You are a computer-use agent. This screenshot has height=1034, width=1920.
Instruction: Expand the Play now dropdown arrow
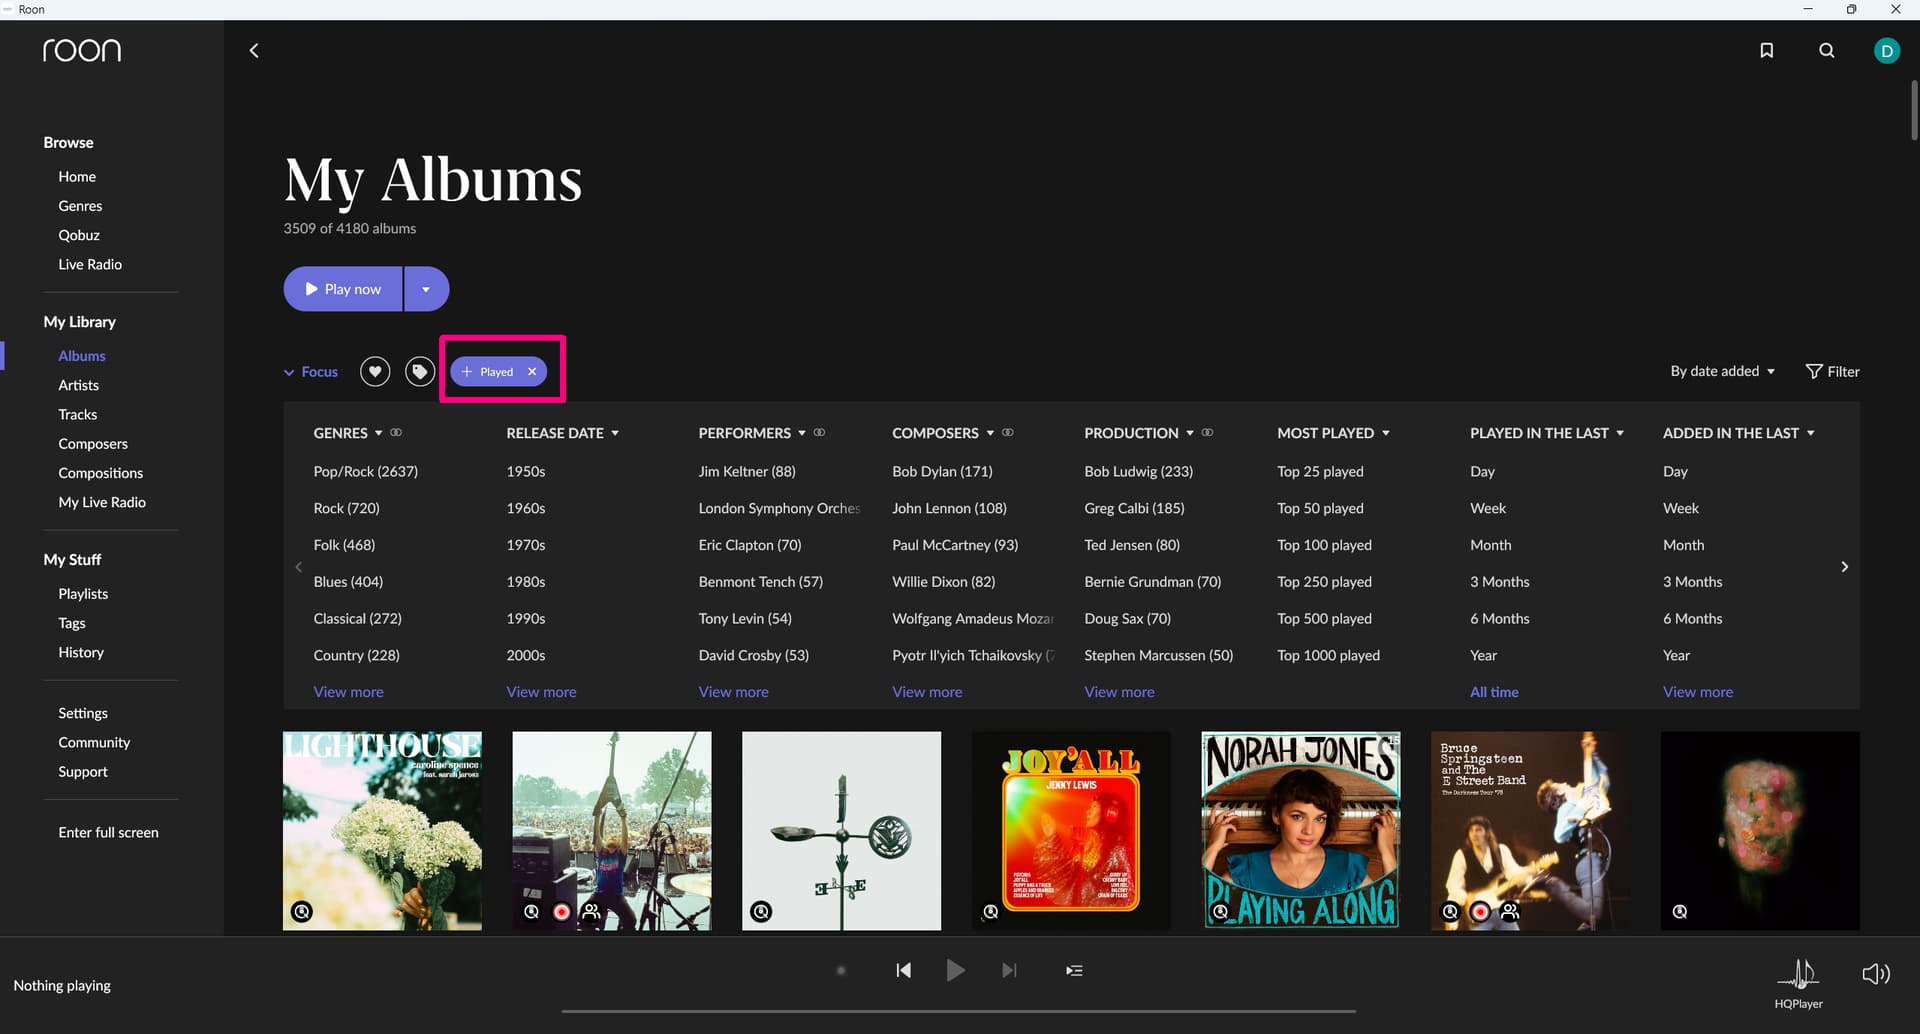[x=426, y=289]
